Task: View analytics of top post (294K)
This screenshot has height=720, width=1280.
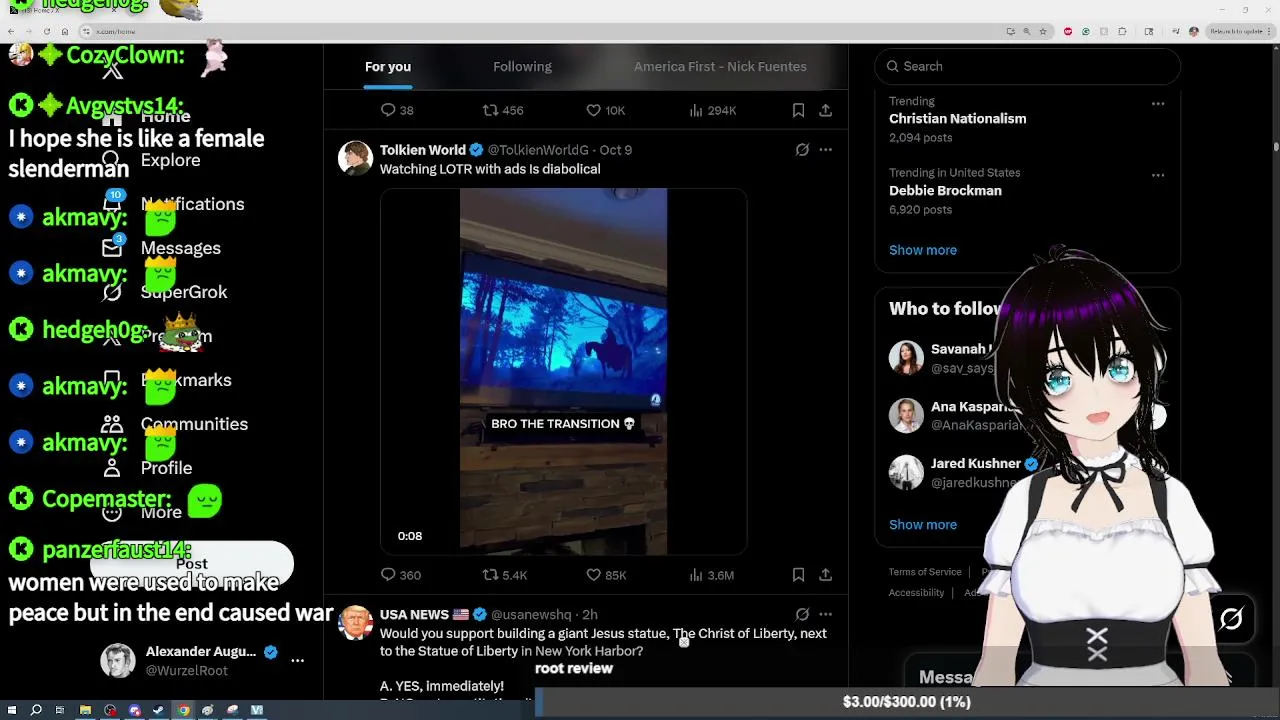Action: pyautogui.click(x=713, y=110)
